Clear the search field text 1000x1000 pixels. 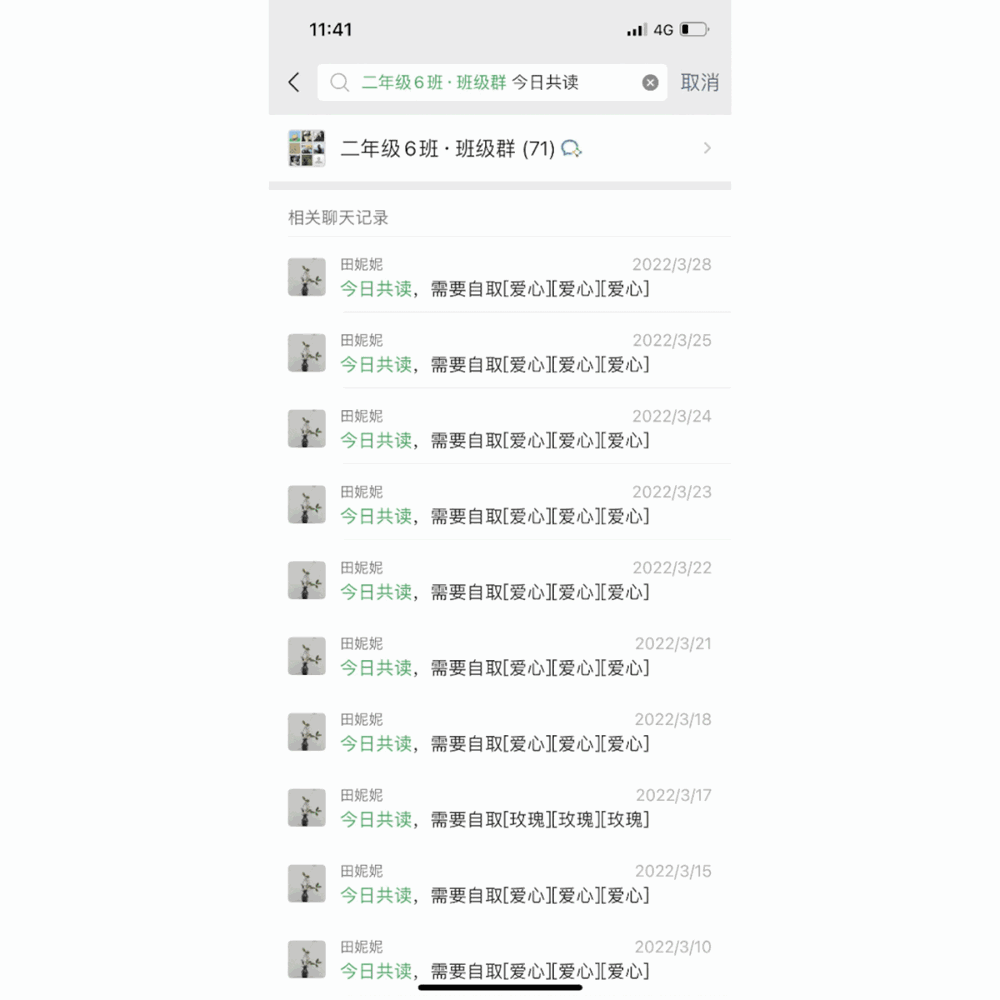[x=650, y=82]
